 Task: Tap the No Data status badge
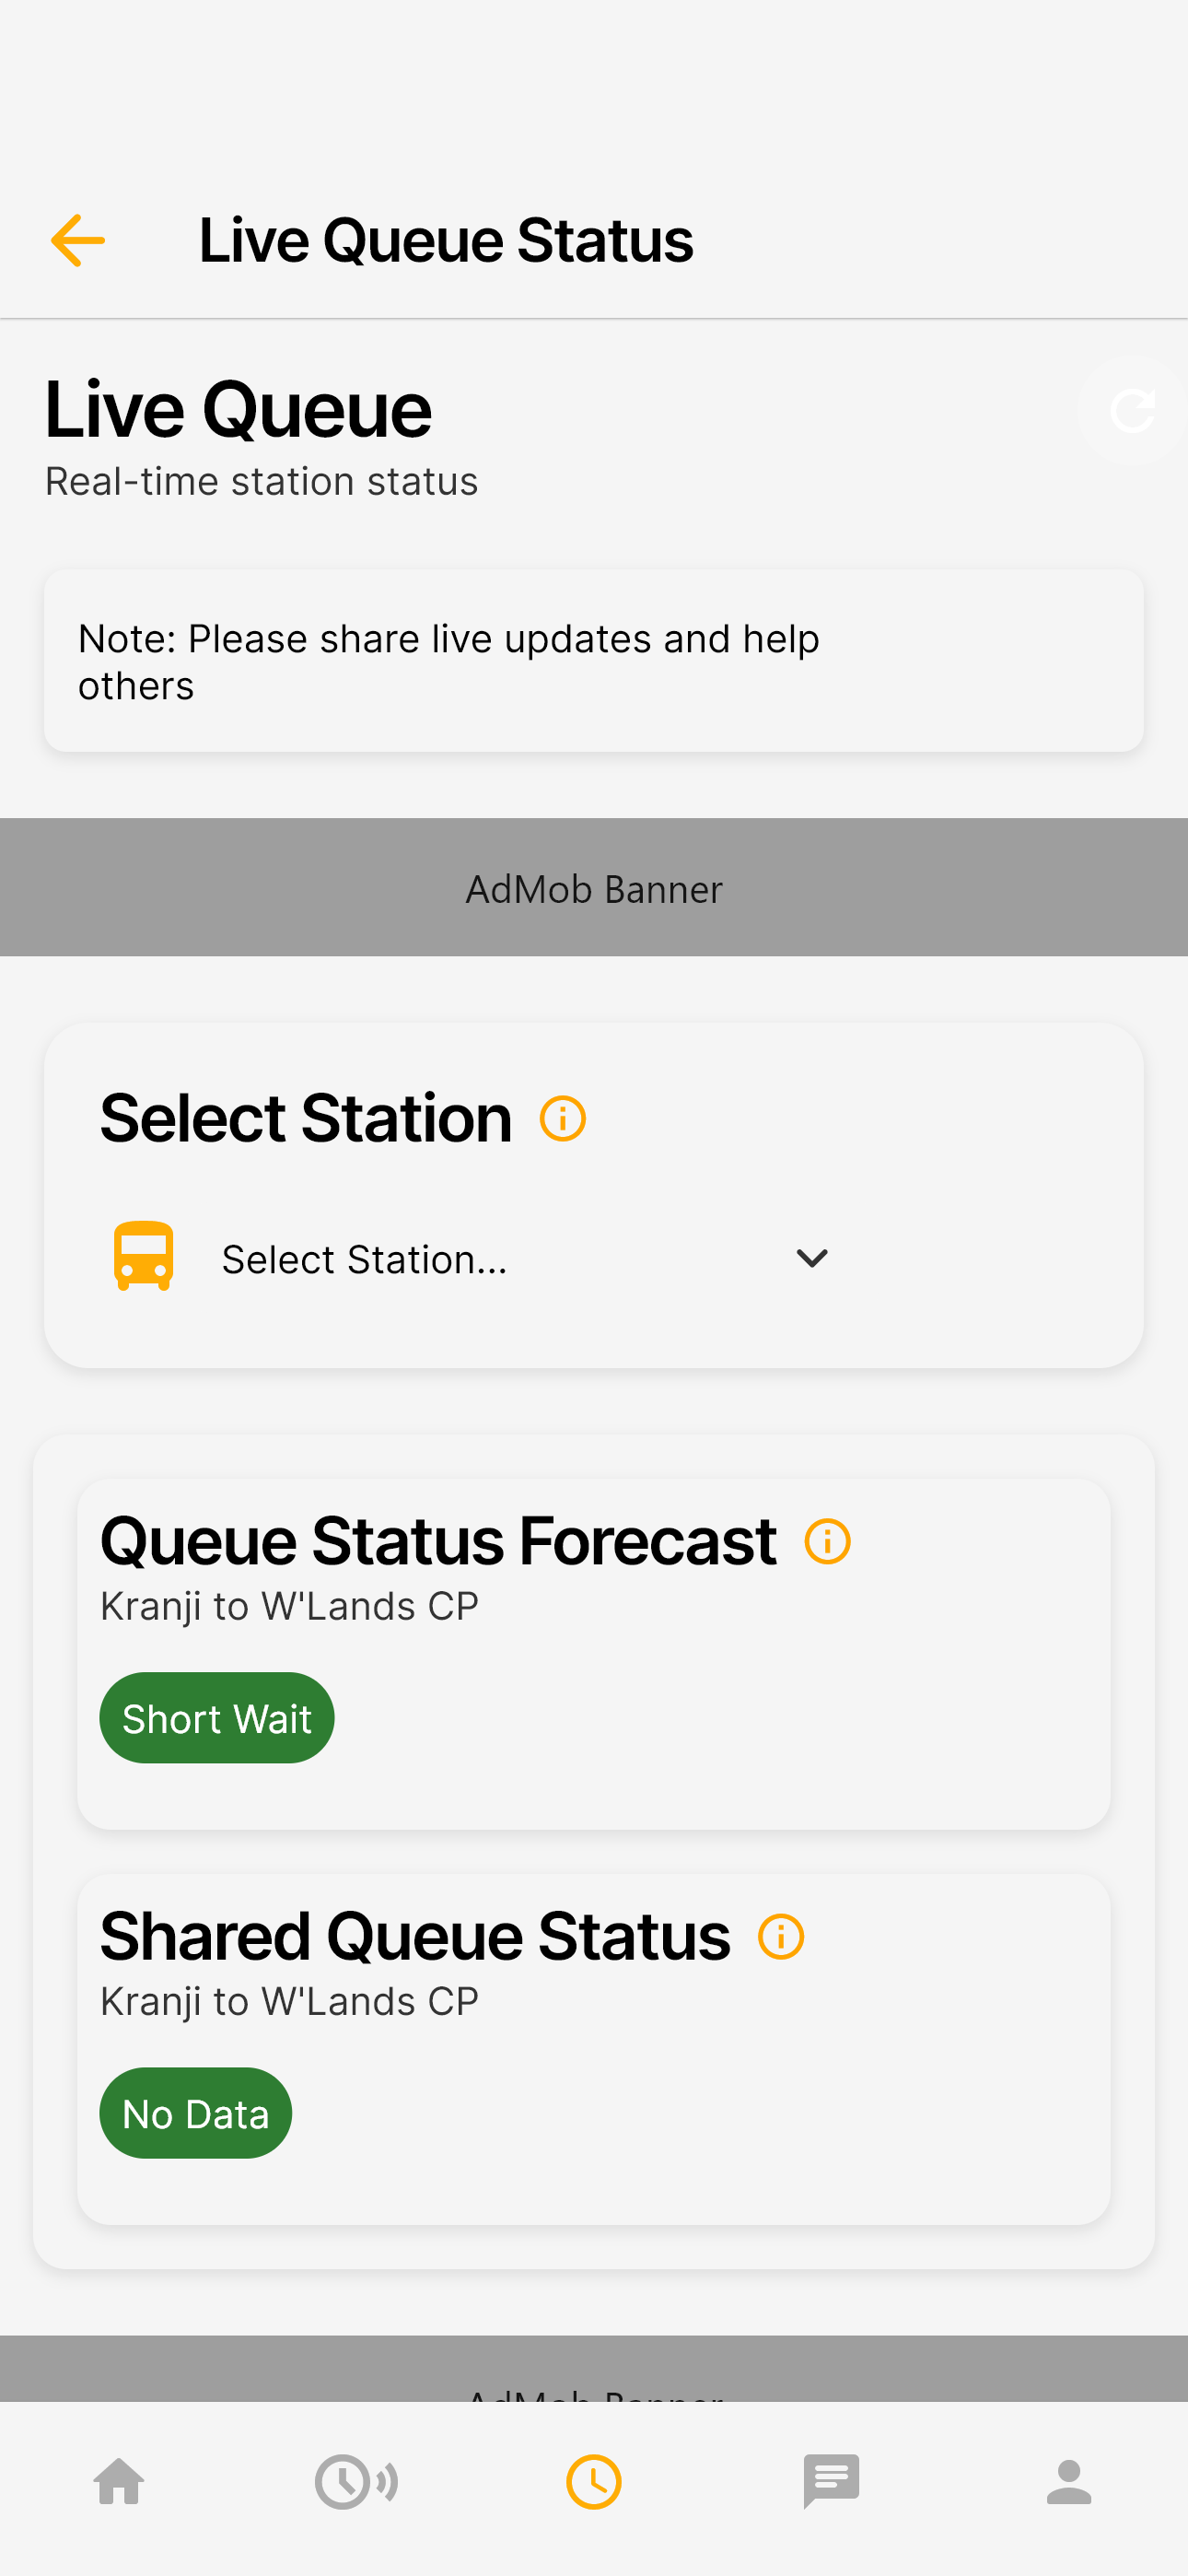click(196, 2113)
